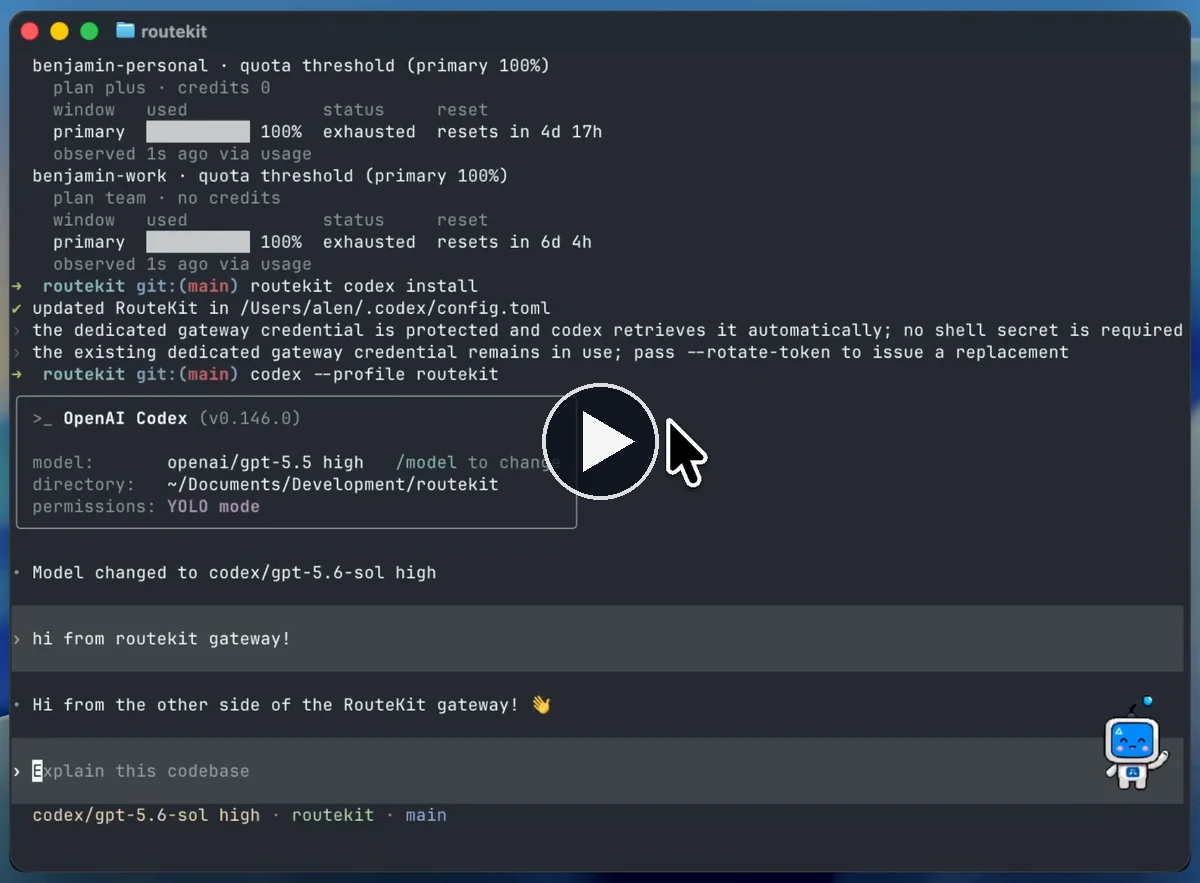
Task: Click 'plan team · no credits' line
Action: tap(167, 198)
